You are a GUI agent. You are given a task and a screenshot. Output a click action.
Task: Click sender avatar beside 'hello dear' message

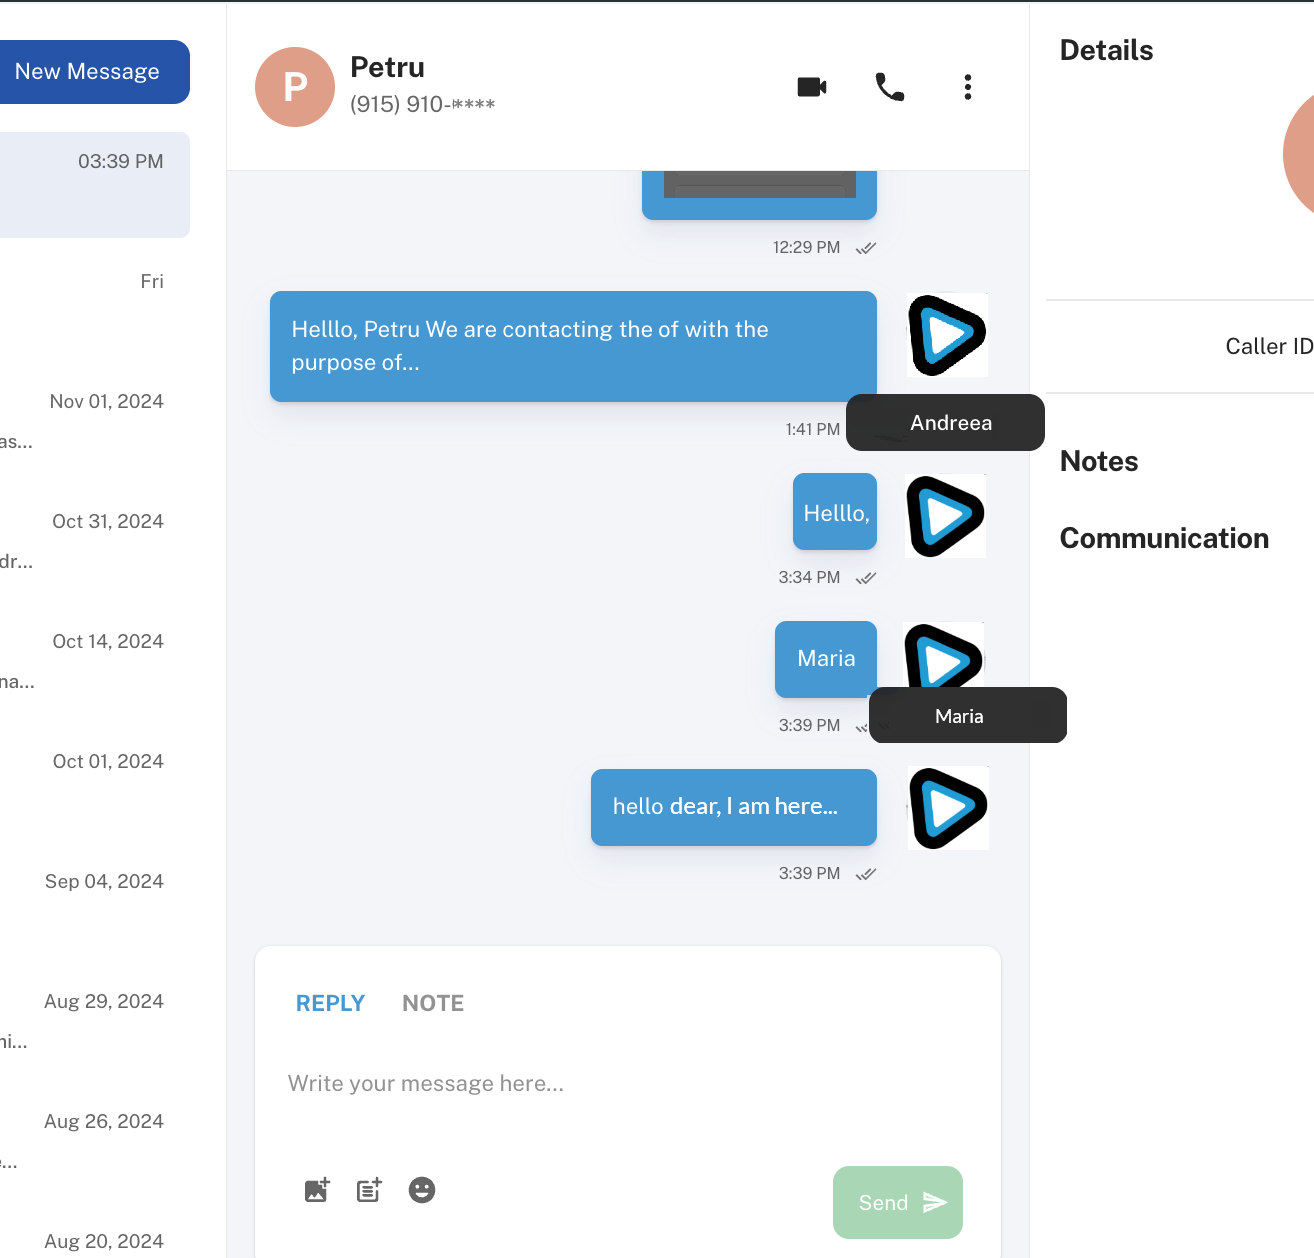[x=948, y=808]
